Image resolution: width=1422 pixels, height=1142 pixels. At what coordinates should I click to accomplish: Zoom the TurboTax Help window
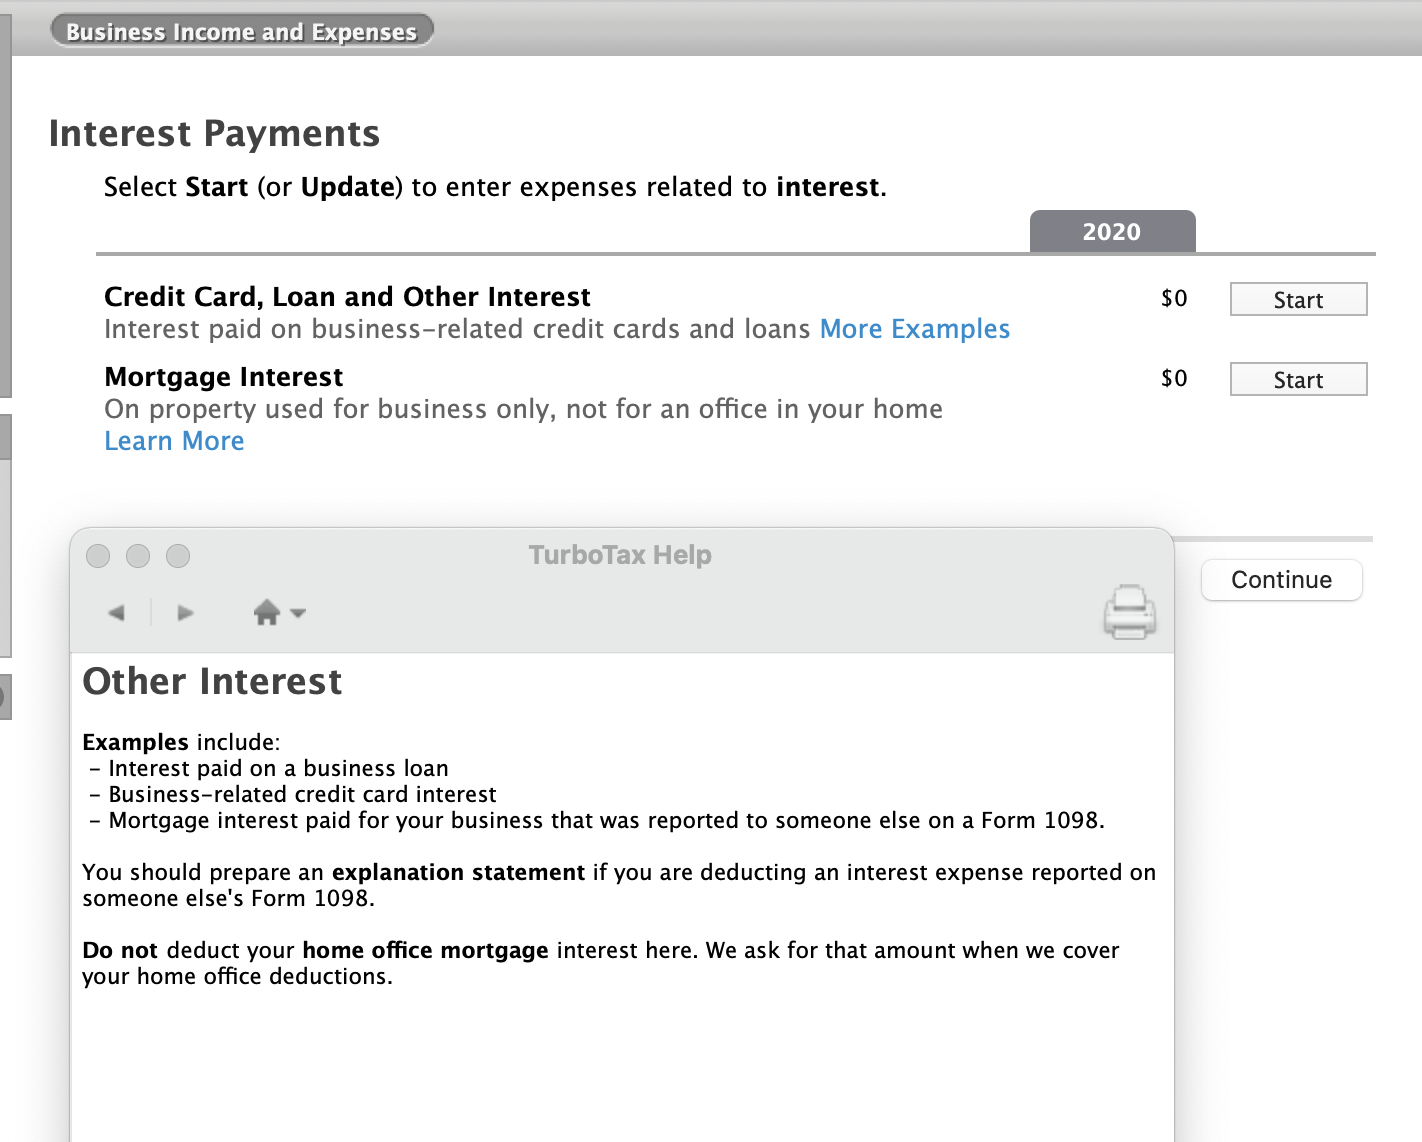point(178,556)
